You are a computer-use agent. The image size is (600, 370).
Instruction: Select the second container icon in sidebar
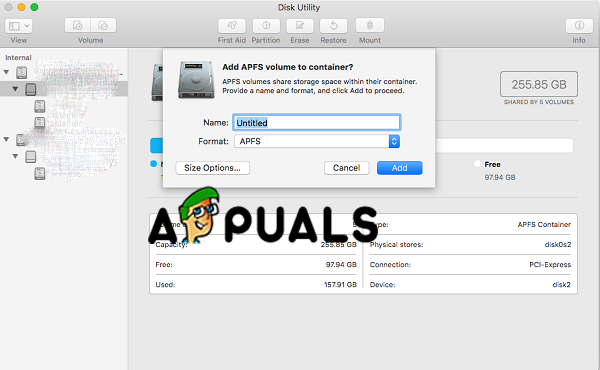pyautogui.click(x=31, y=156)
